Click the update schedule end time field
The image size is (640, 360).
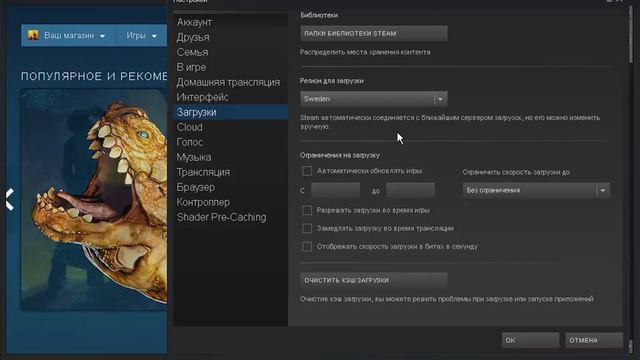pos(410,190)
